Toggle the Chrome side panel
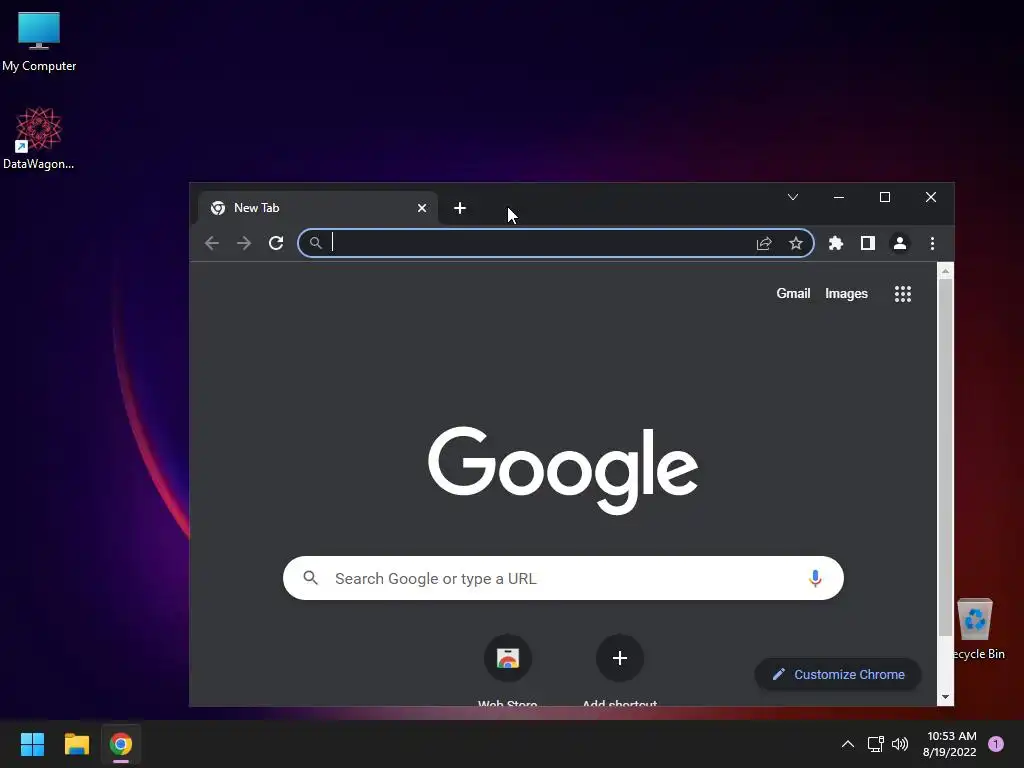 click(x=868, y=244)
